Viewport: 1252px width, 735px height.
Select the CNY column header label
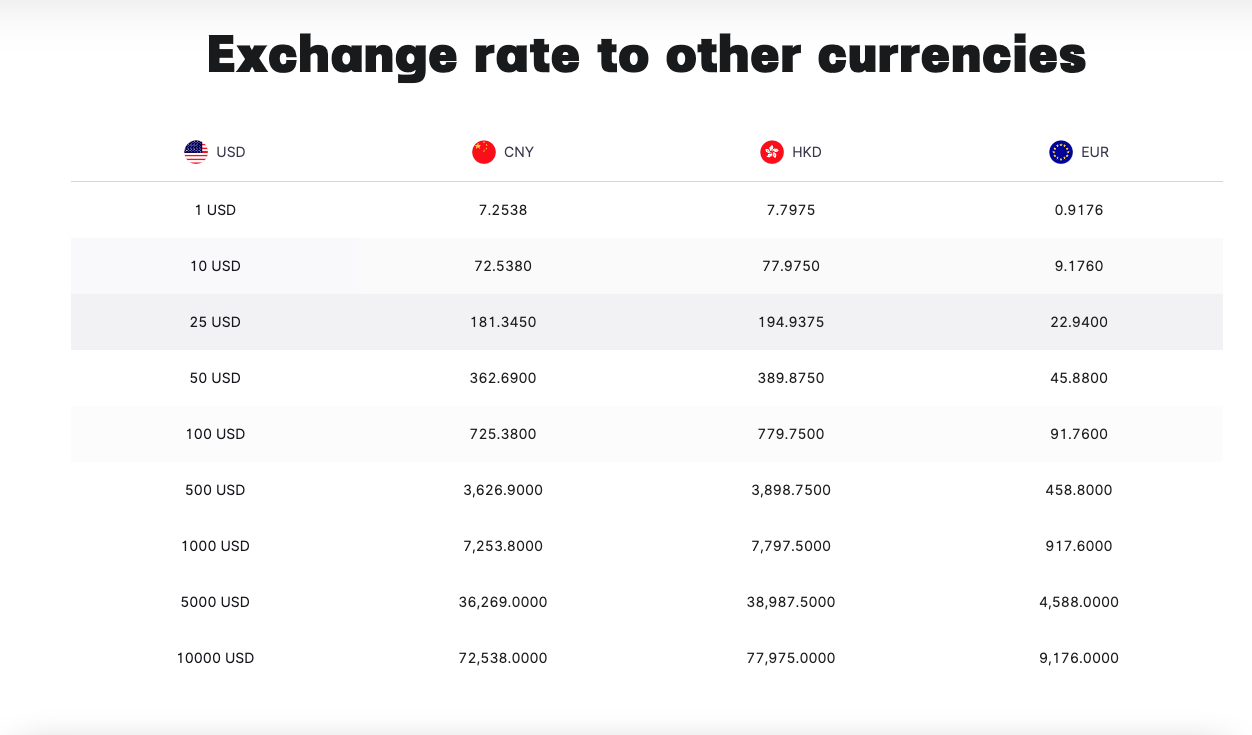(x=519, y=152)
